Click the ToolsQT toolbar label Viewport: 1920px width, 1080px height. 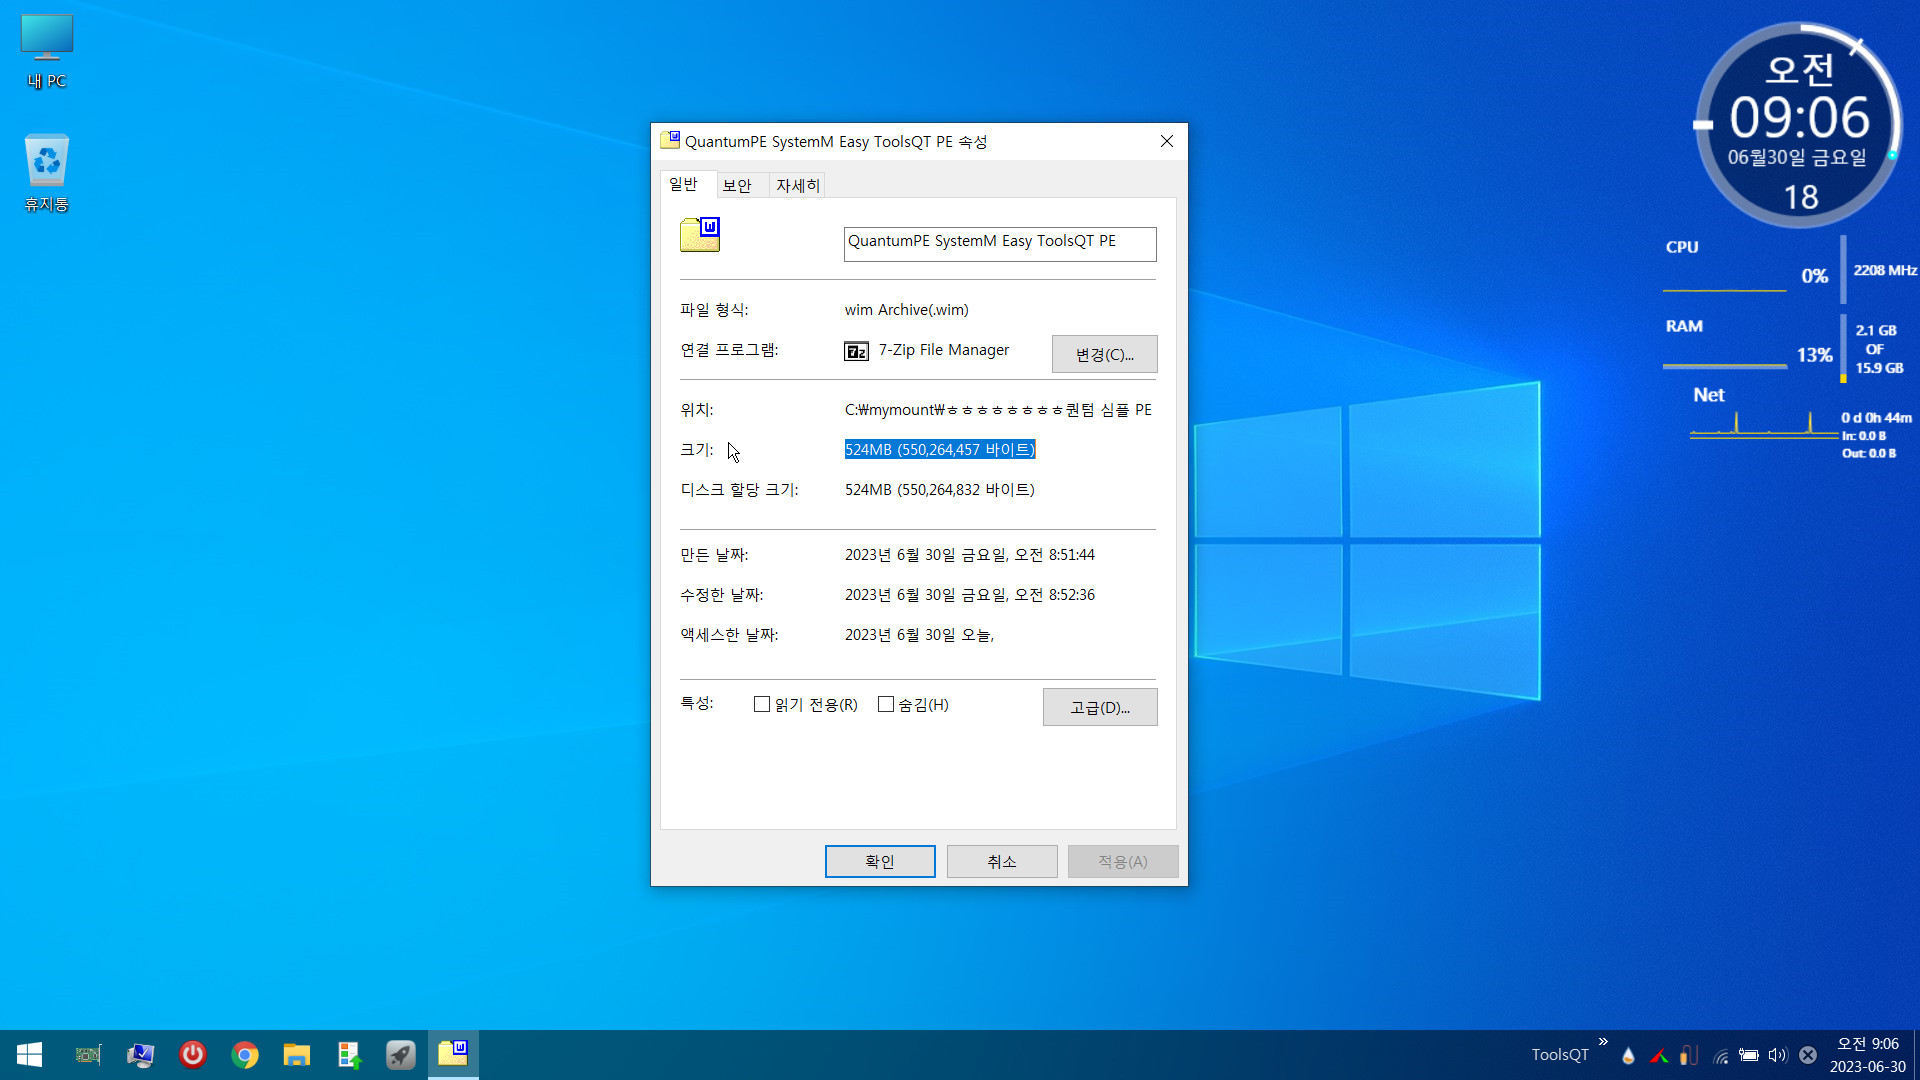pyautogui.click(x=1560, y=1055)
